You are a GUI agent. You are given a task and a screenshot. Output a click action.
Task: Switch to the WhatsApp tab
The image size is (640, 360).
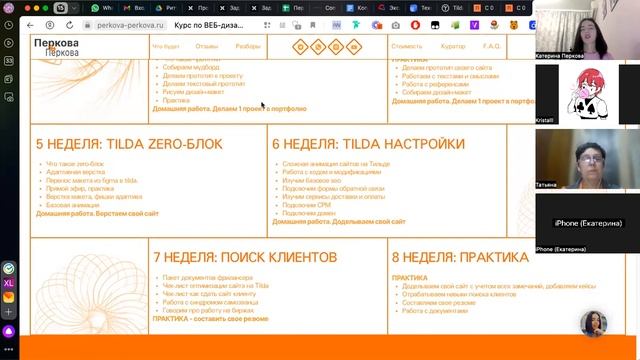102,8
